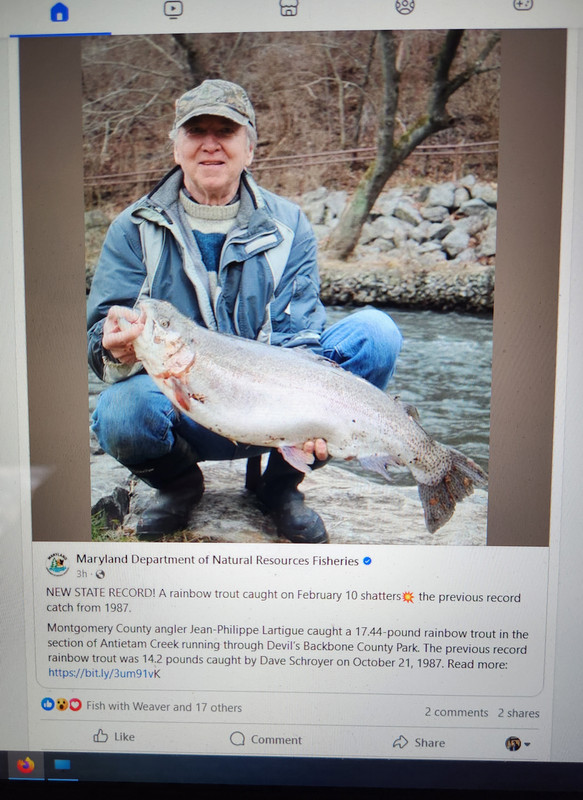The height and width of the screenshot is (800, 583).
Task: Show who reacted: Fish with Weaver and 17 others
Action: click(x=164, y=707)
